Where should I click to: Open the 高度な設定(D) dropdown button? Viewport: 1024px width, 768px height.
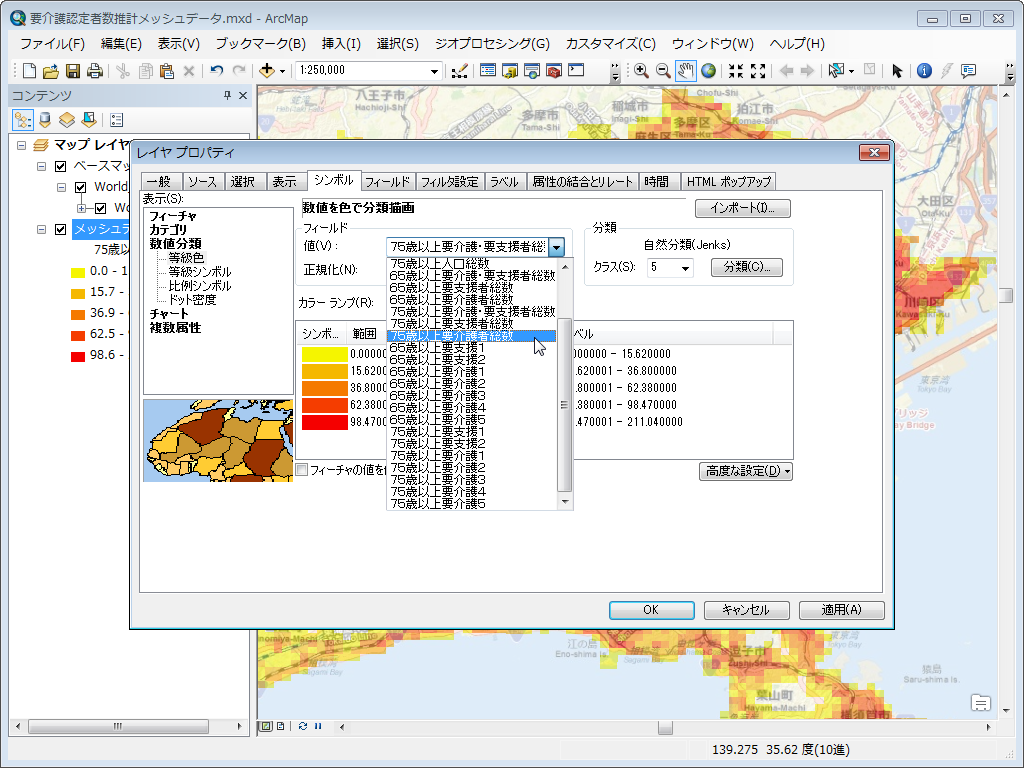point(746,471)
